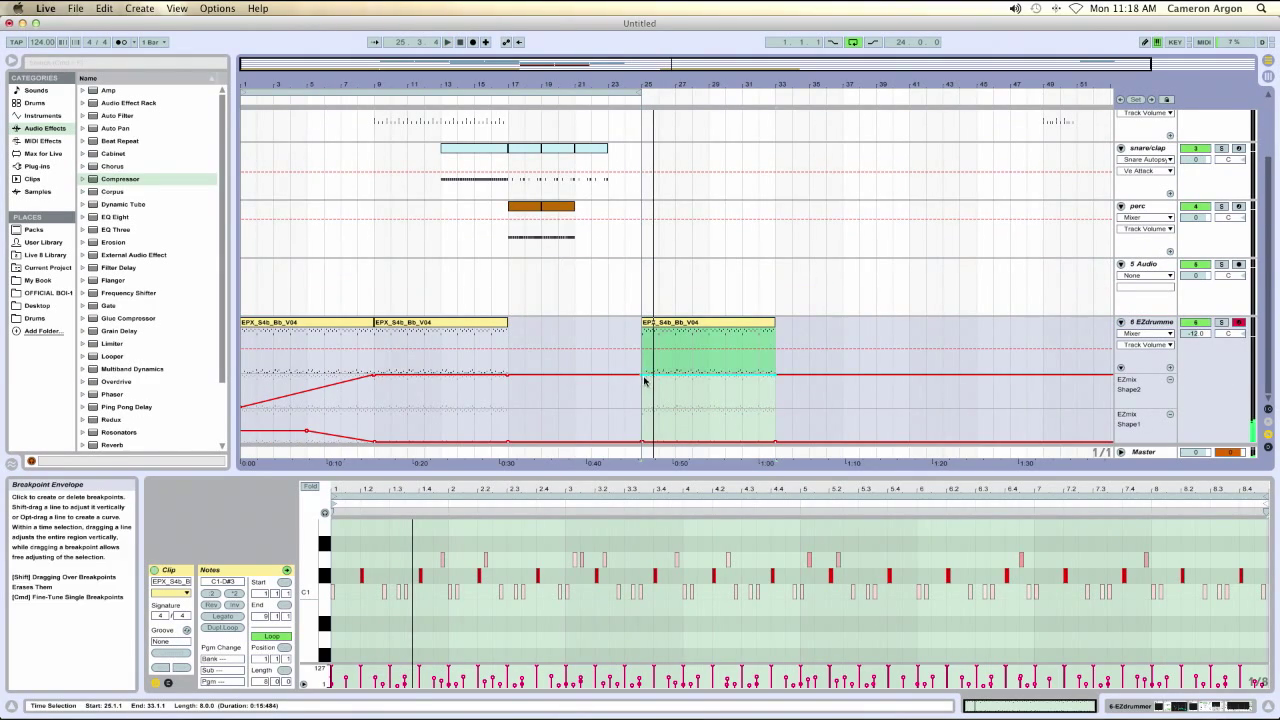The width and height of the screenshot is (1280, 720).
Task: Click the MIDI overdub plus button
Action: (486, 42)
